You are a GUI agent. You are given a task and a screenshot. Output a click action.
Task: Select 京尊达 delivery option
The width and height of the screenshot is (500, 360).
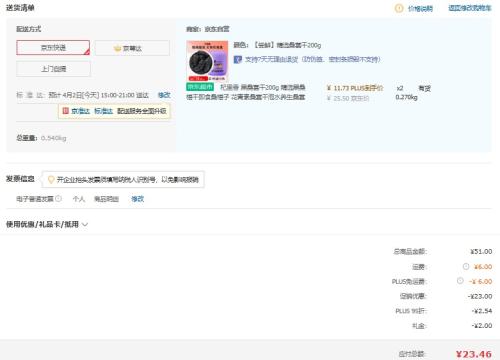click(x=132, y=48)
